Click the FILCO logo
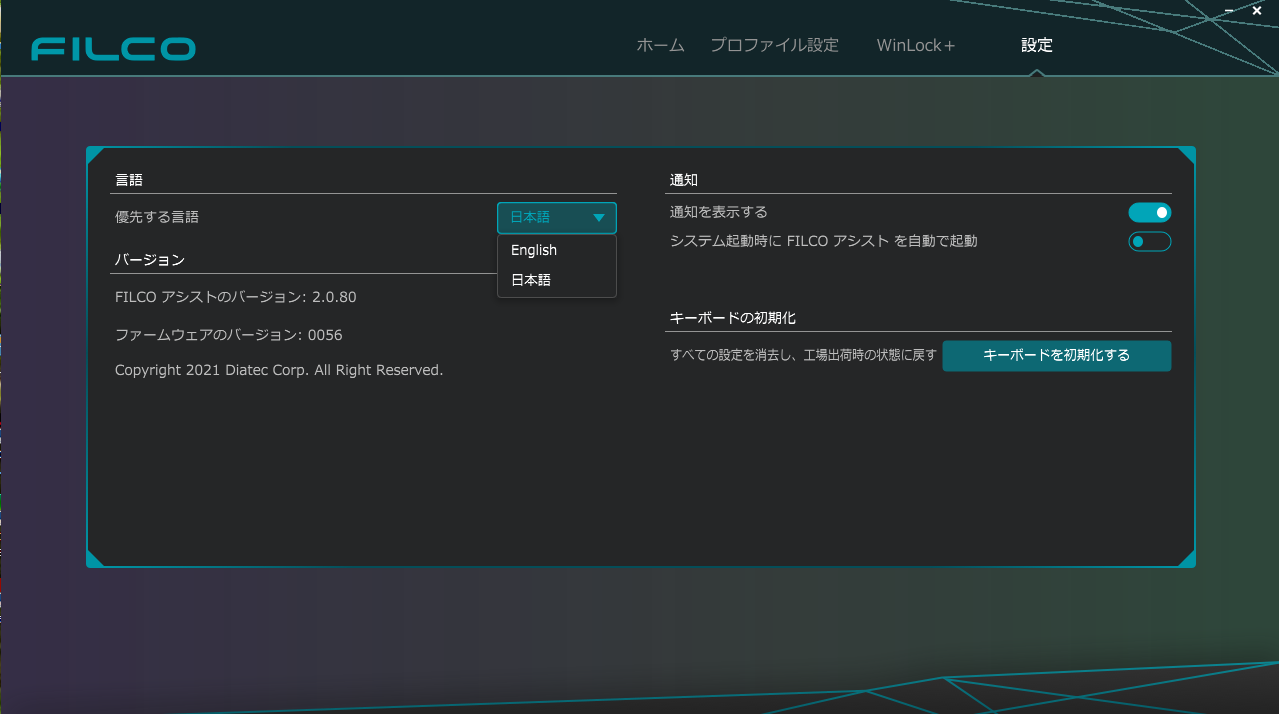This screenshot has width=1279, height=714. tap(112, 48)
